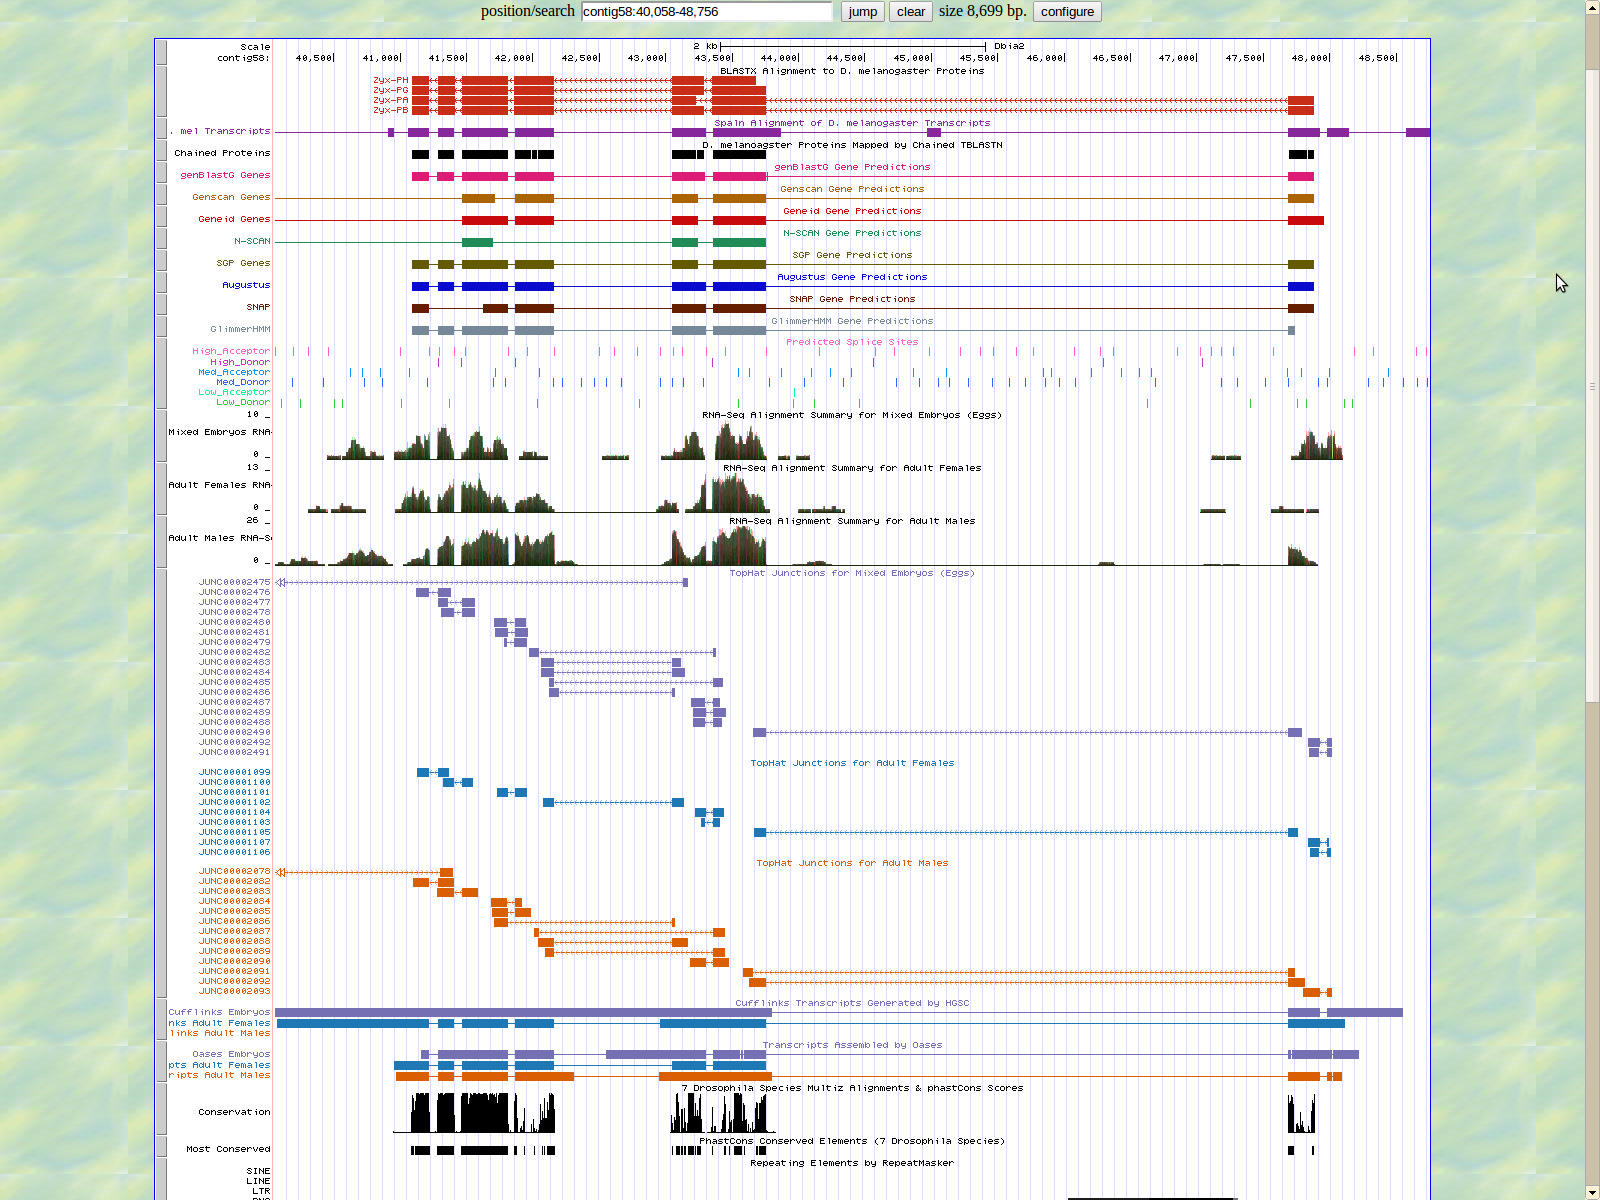This screenshot has width=1600, height=1200.
Task: Open the Chained Proteins track label
Action: click(222, 153)
